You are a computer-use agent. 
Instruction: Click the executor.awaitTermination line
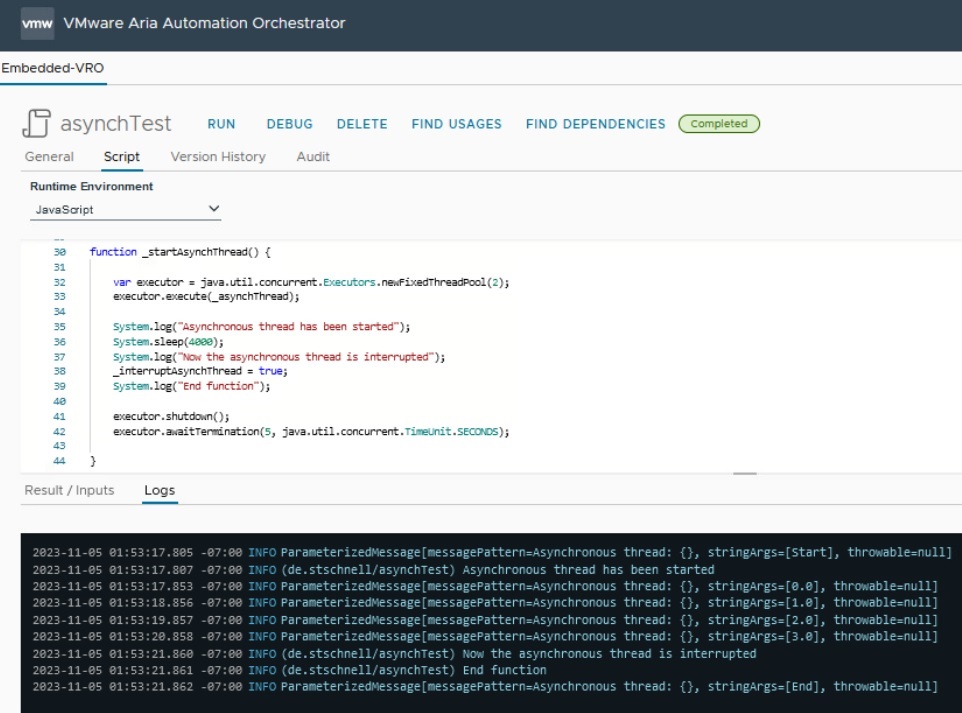(311, 431)
